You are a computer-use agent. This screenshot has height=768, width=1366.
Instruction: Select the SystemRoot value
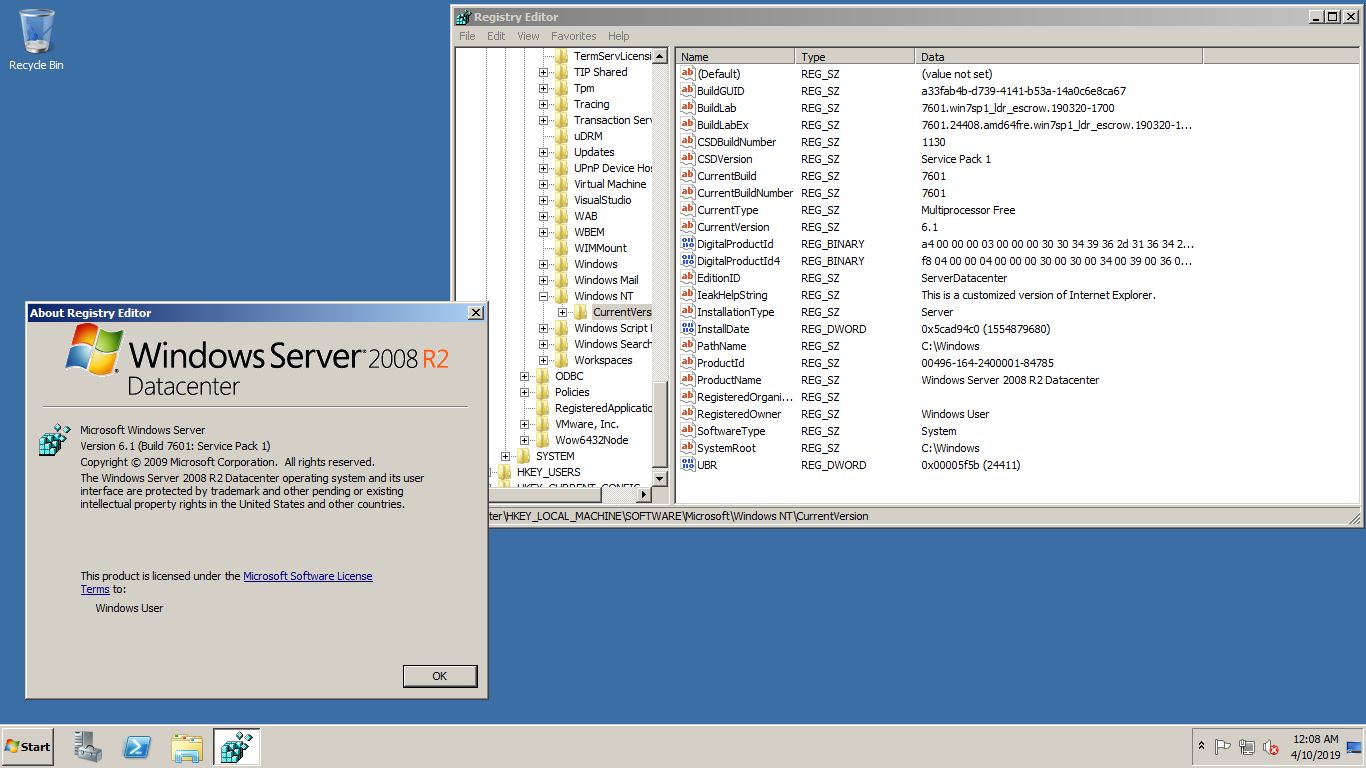727,448
